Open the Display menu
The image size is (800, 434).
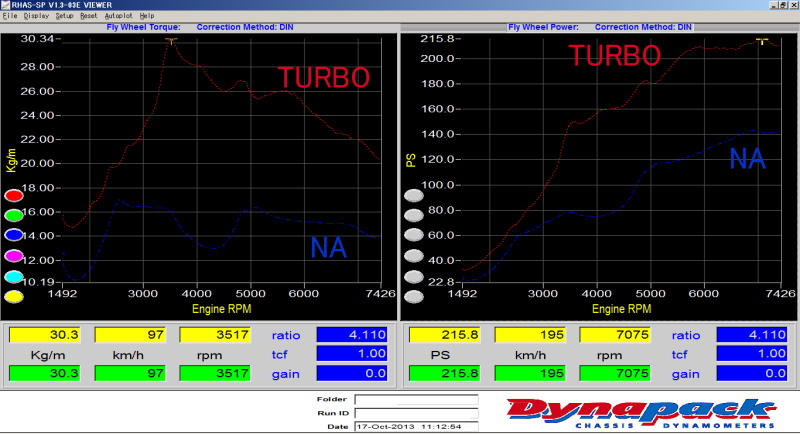coord(36,16)
